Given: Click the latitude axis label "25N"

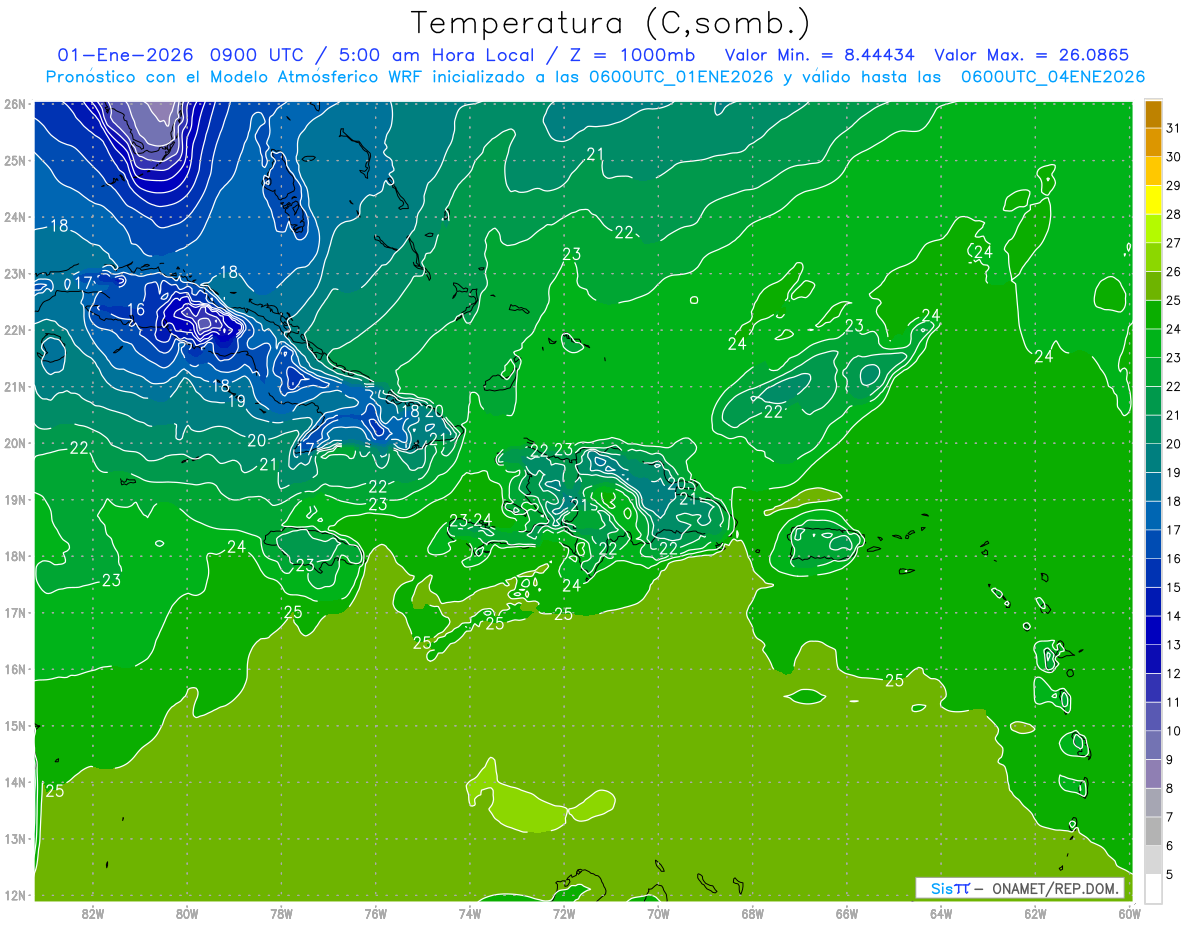Looking at the screenshot, I should (14, 160).
